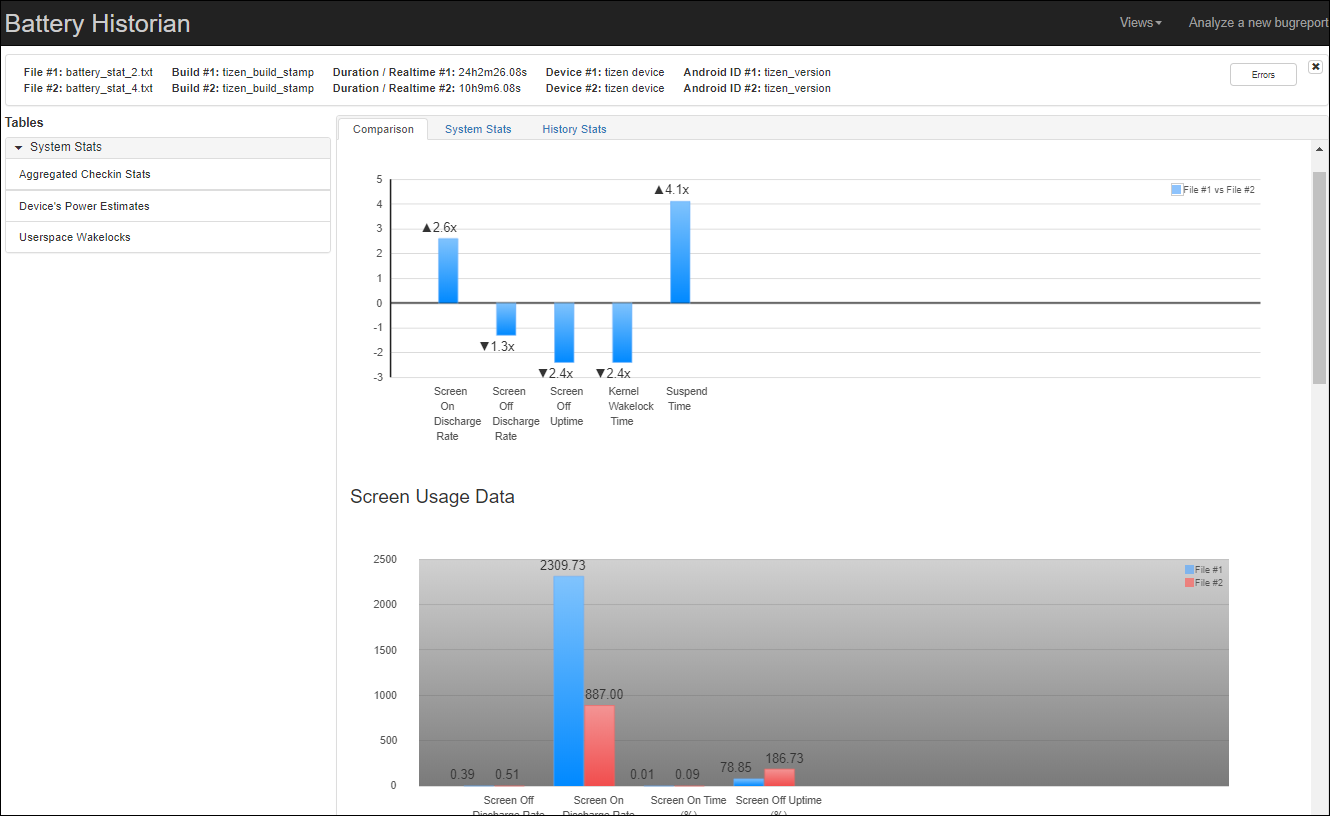The image size is (1330, 816).
Task: Open Aggregated Checkin Stats table
Action: (x=85, y=174)
